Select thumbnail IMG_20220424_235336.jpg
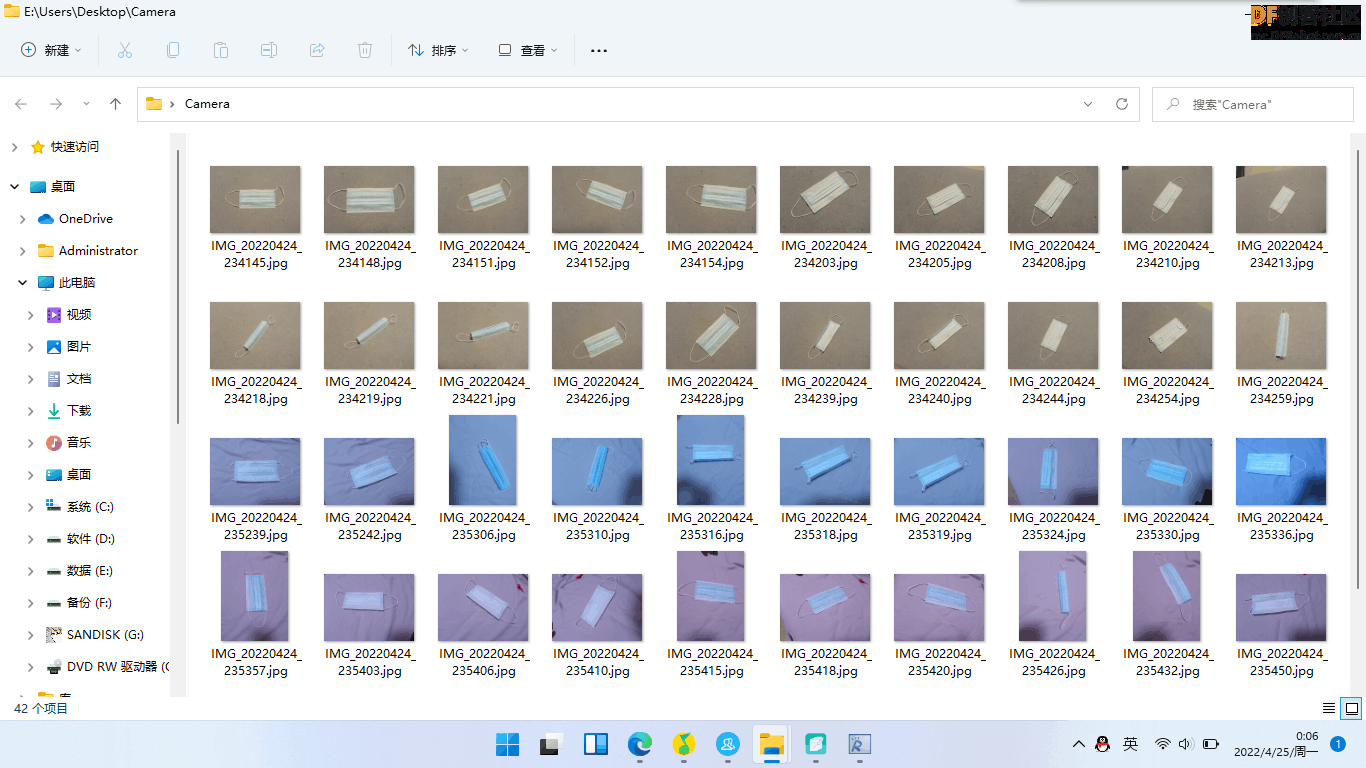Image resolution: width=1366 pixels, height=768 pixels. pyautogui.click(x=1281, y=471)
